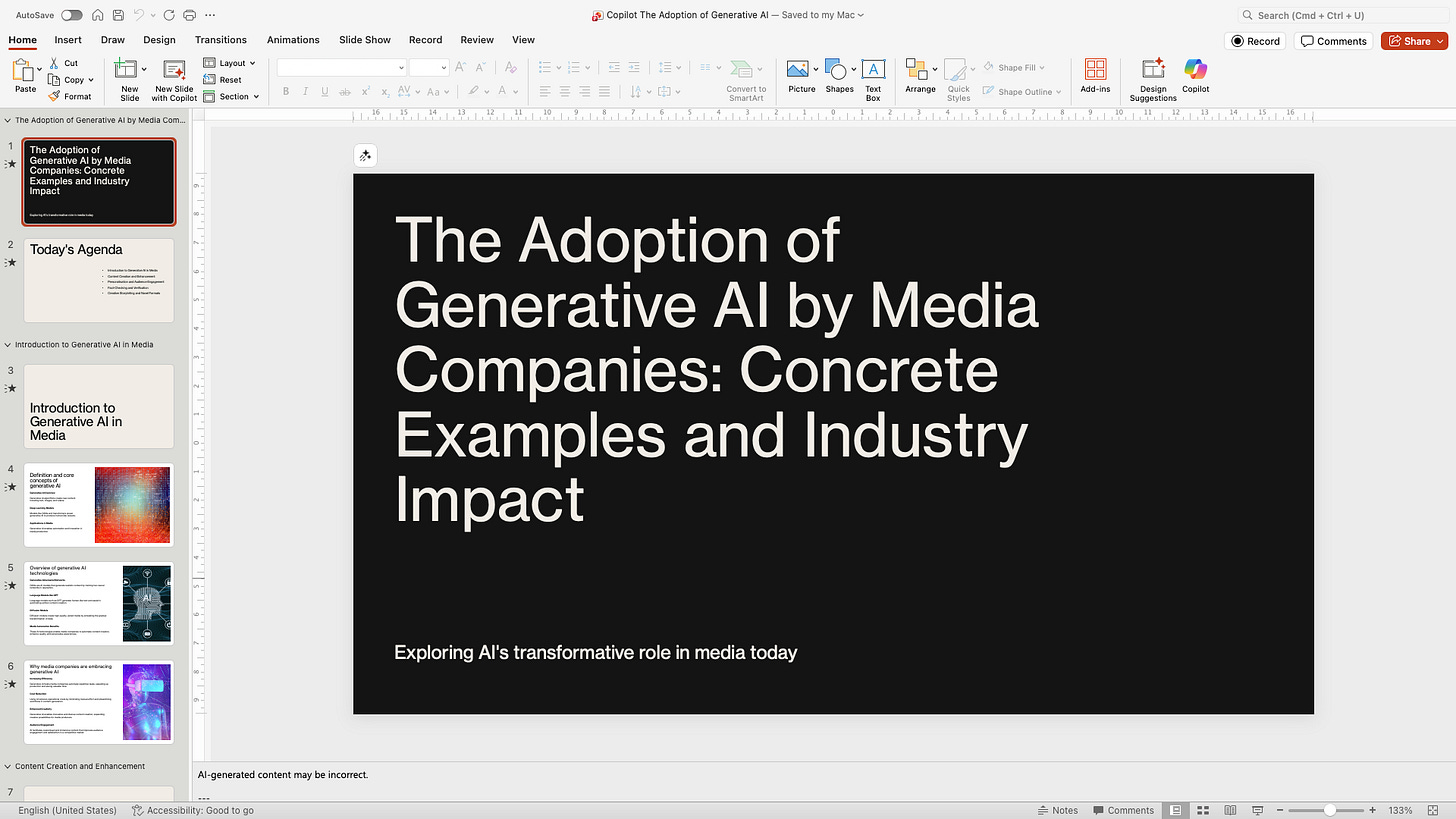The height and width of the screenshot is (819, 1456).
Task: Zoom out with the minus icon
Action: pos(1279,810)
